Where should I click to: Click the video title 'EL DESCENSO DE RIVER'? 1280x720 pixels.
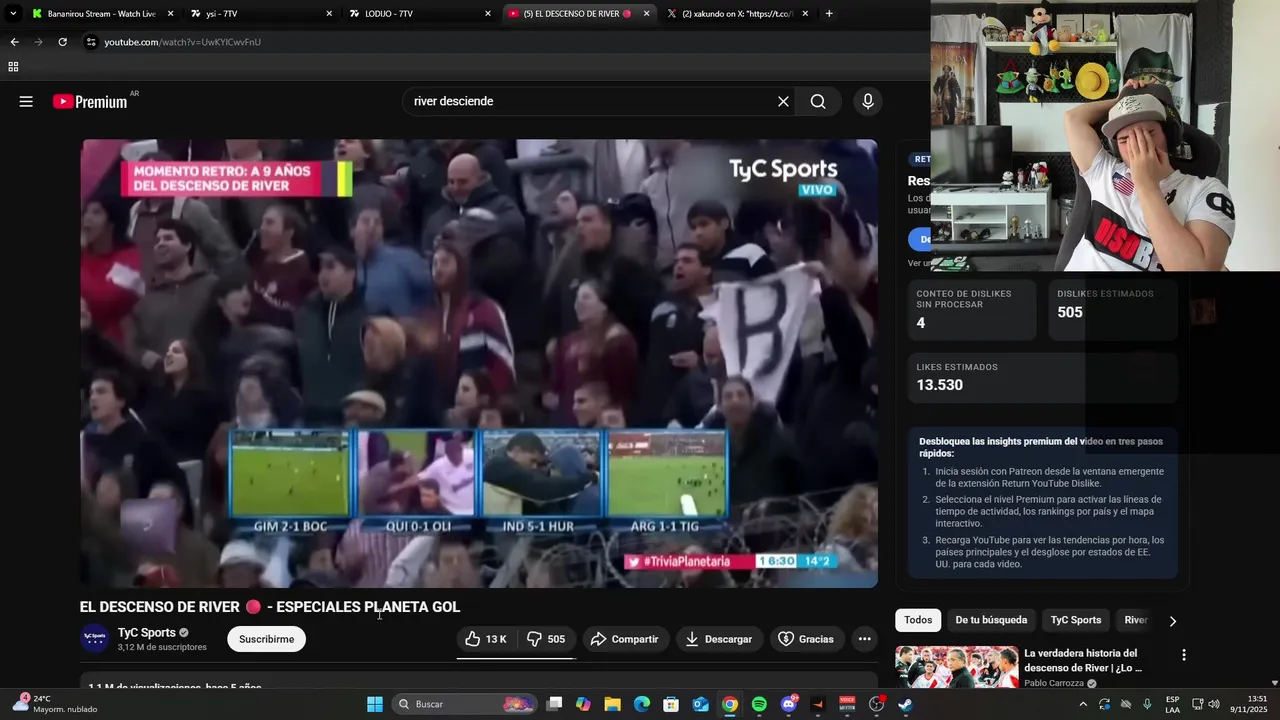point(270,607)
